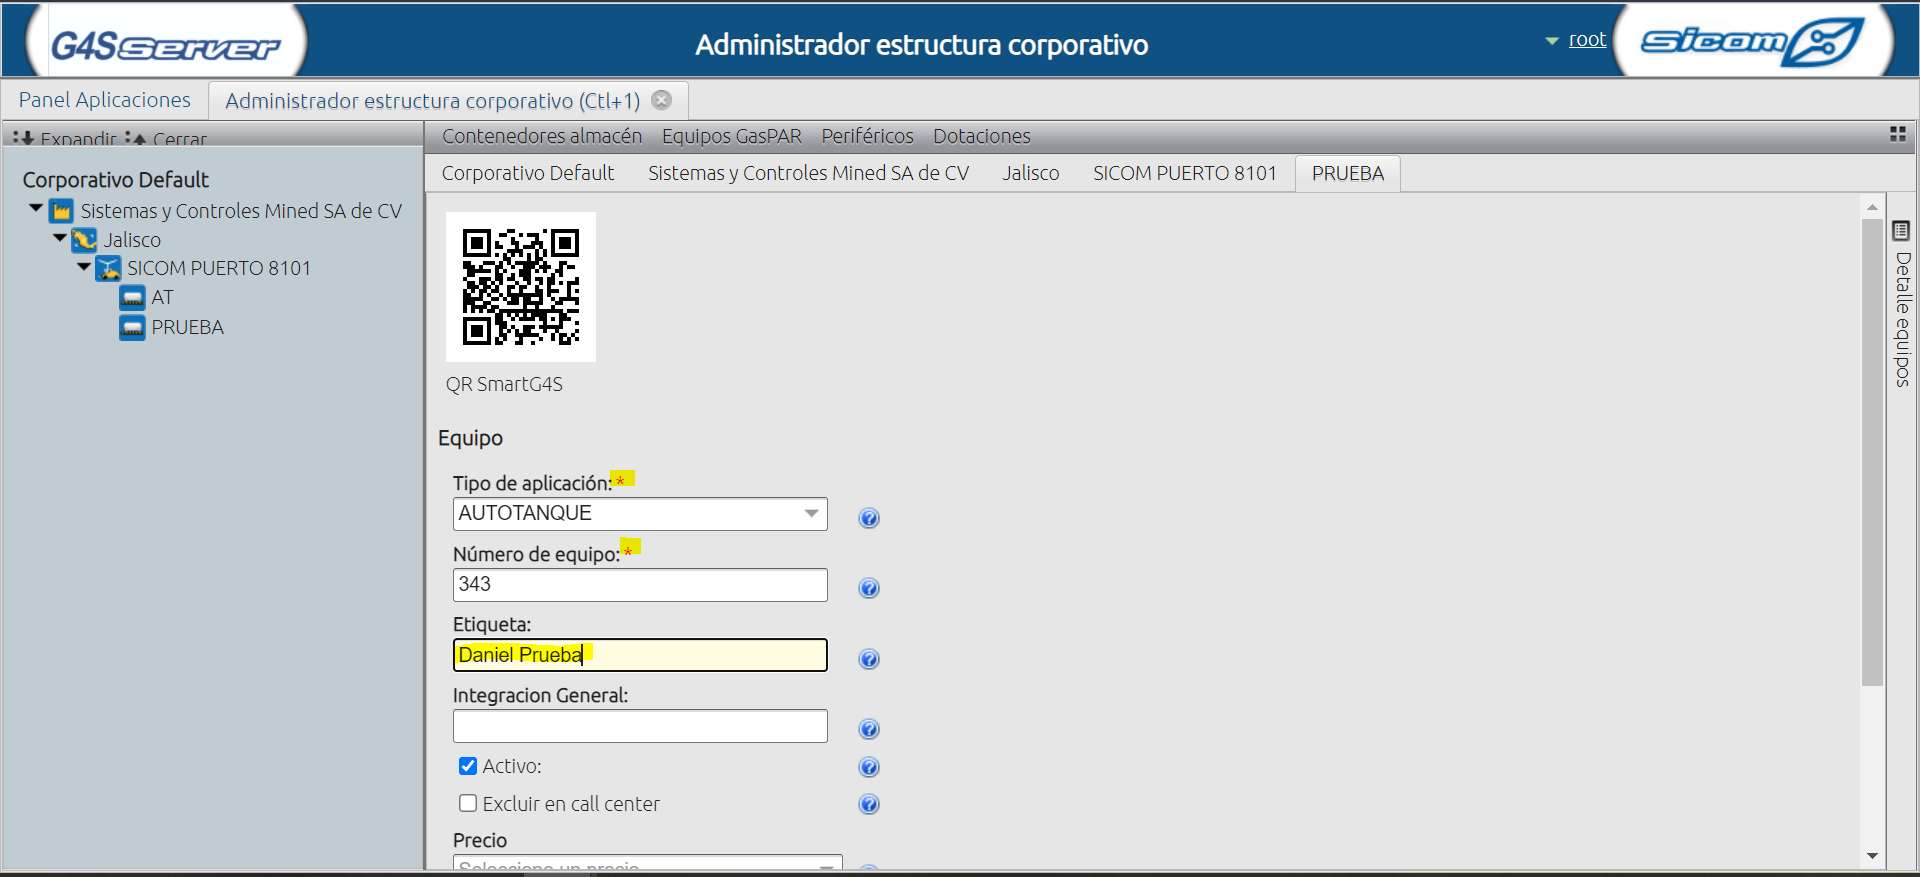Show help for Excluir en call center

[x=869, y=804]
